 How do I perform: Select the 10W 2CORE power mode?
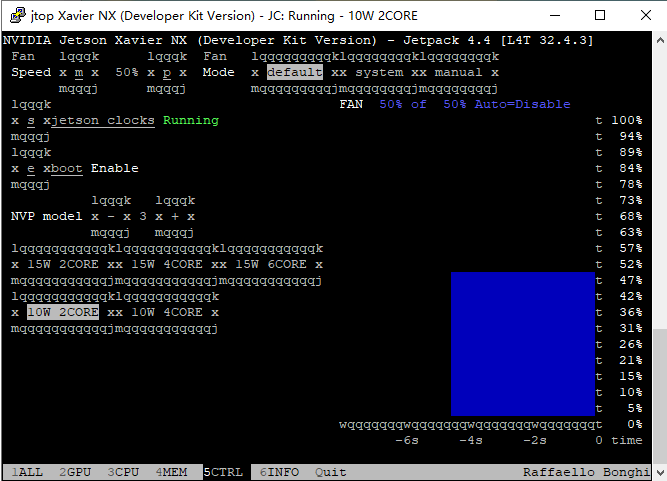63,312
